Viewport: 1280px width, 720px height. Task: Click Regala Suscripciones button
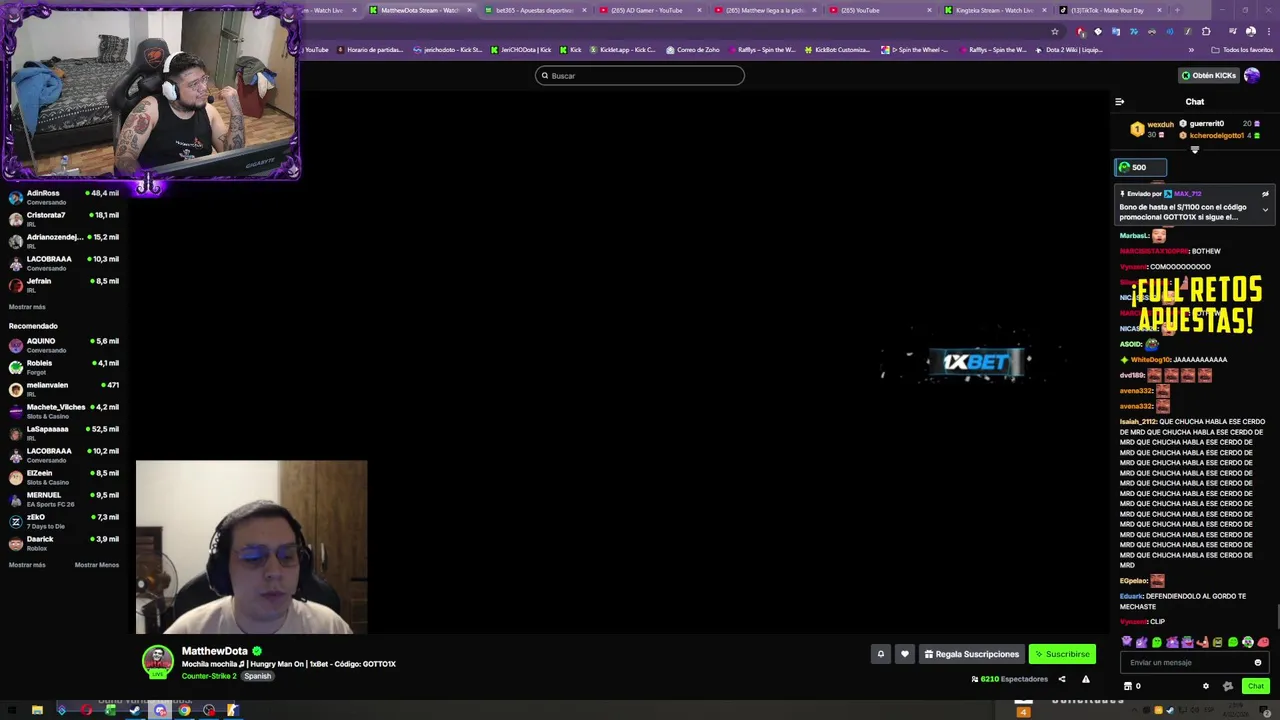[971, 654]
